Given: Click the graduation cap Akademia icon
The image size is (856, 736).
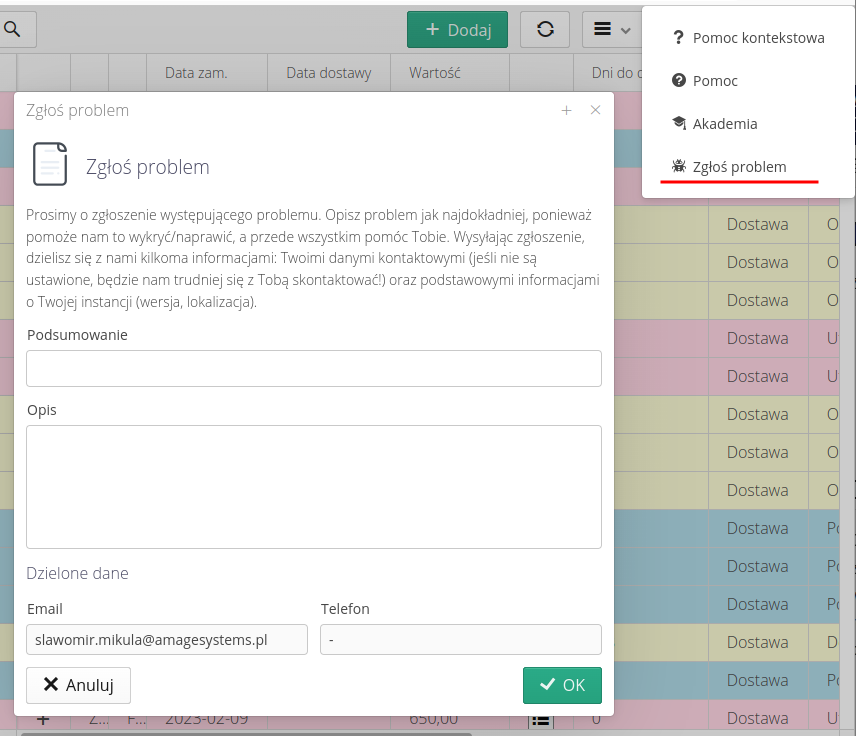Looking at the screenshot, I should (679, 124).
